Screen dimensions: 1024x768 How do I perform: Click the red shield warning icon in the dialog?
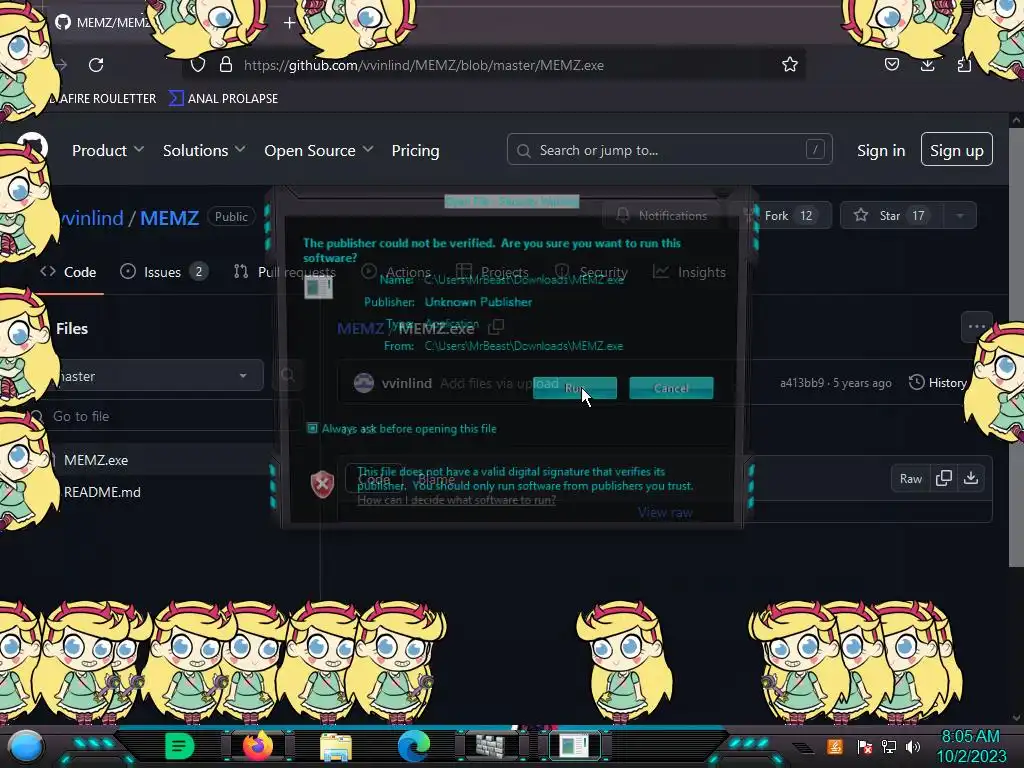pyautogui.click(x=322, y=484)
